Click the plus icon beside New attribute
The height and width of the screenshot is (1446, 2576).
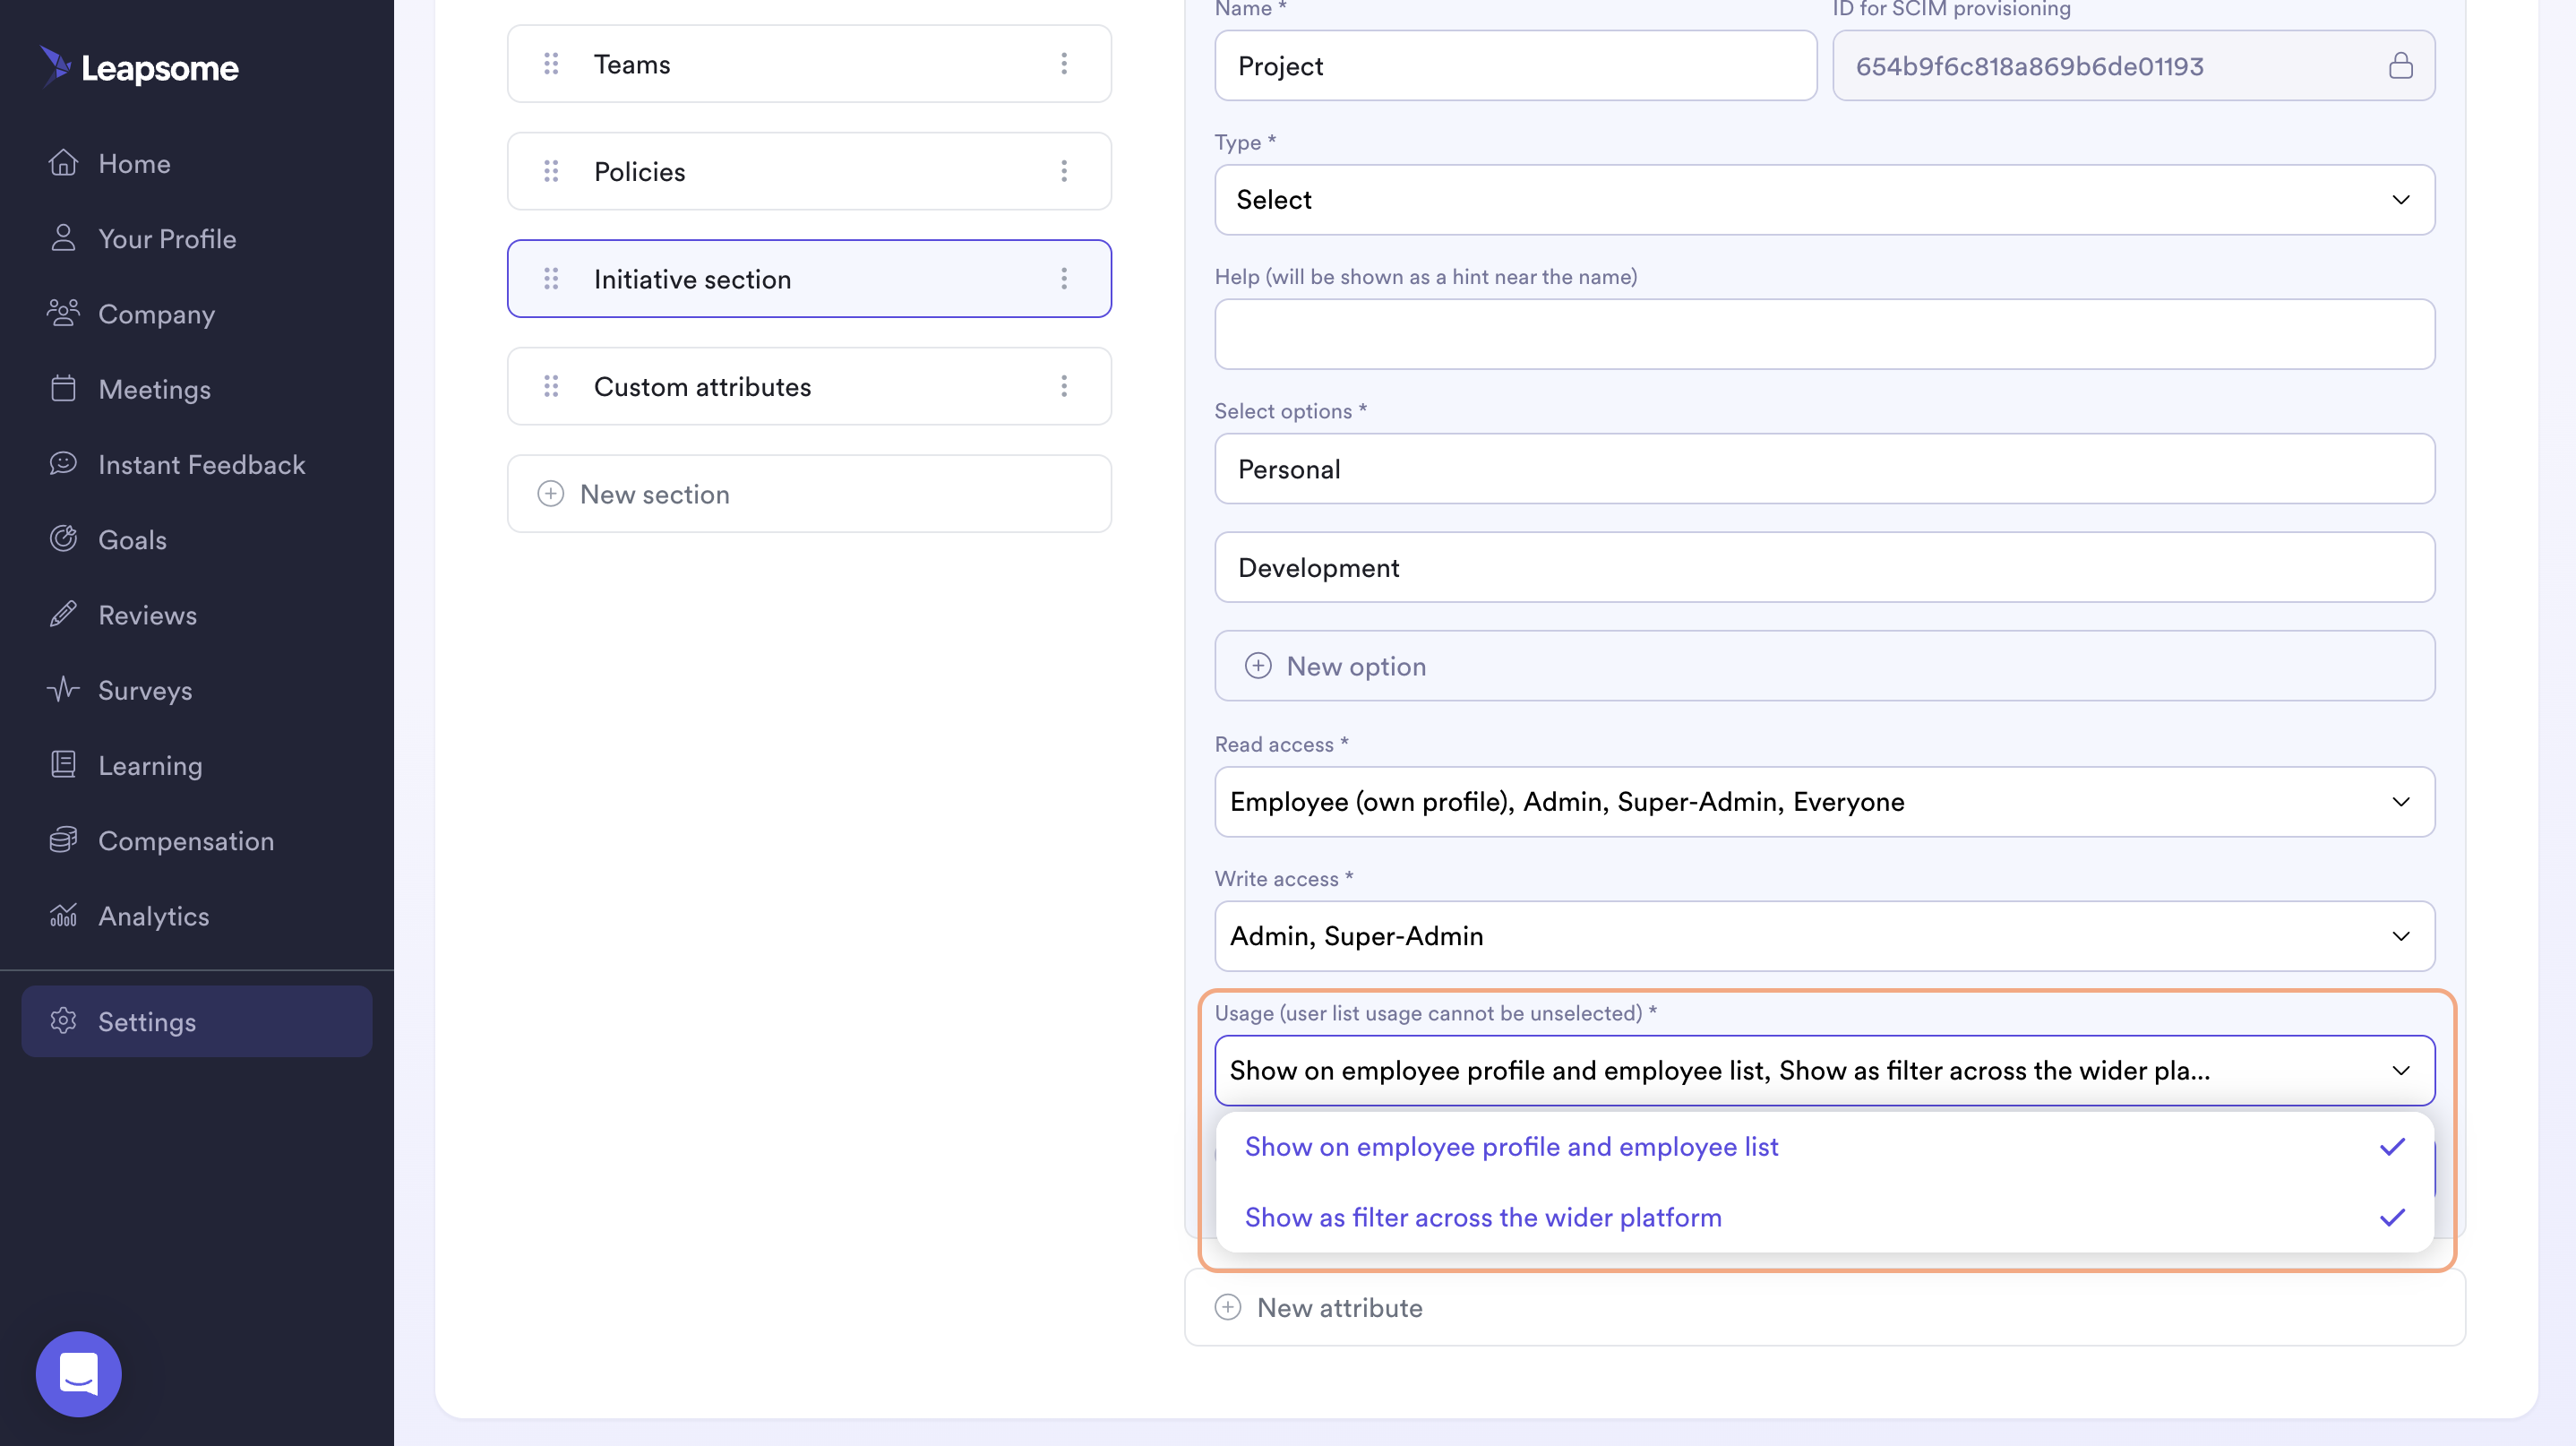pos(1228,1307)
